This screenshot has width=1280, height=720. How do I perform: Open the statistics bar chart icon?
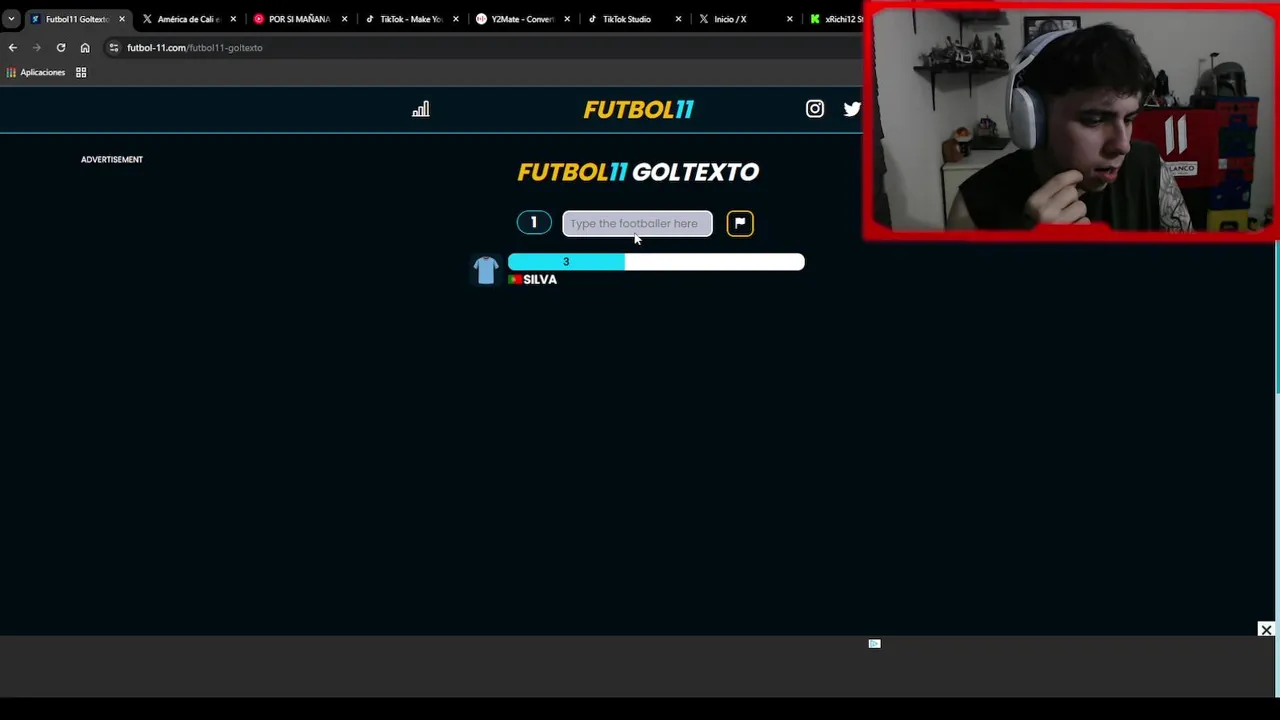click(x=421, y=109)
